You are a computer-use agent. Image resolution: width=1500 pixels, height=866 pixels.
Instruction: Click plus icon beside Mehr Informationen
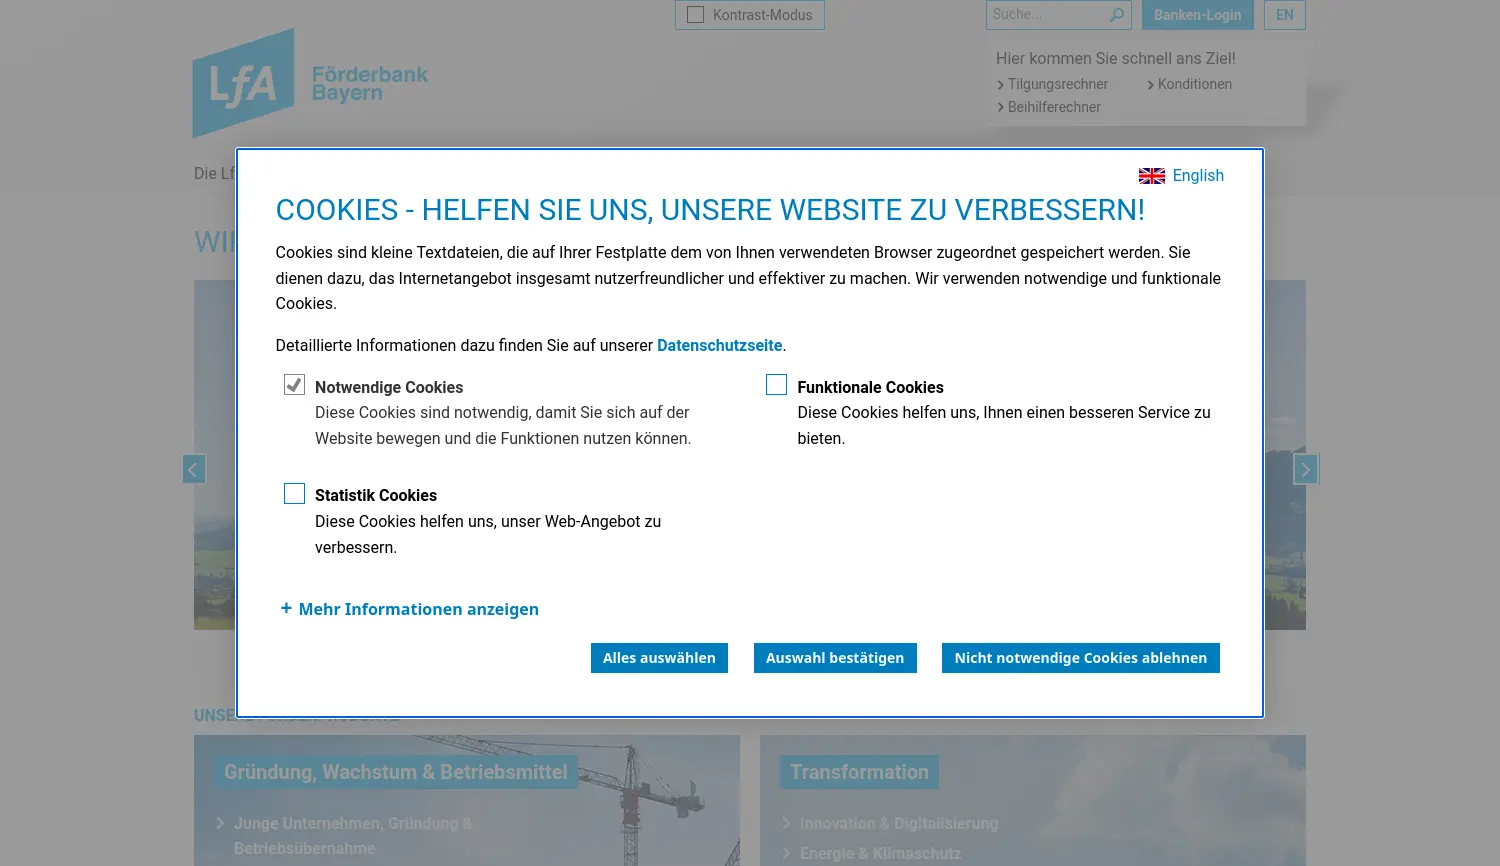pyautogui.click(x=286, y=608)
